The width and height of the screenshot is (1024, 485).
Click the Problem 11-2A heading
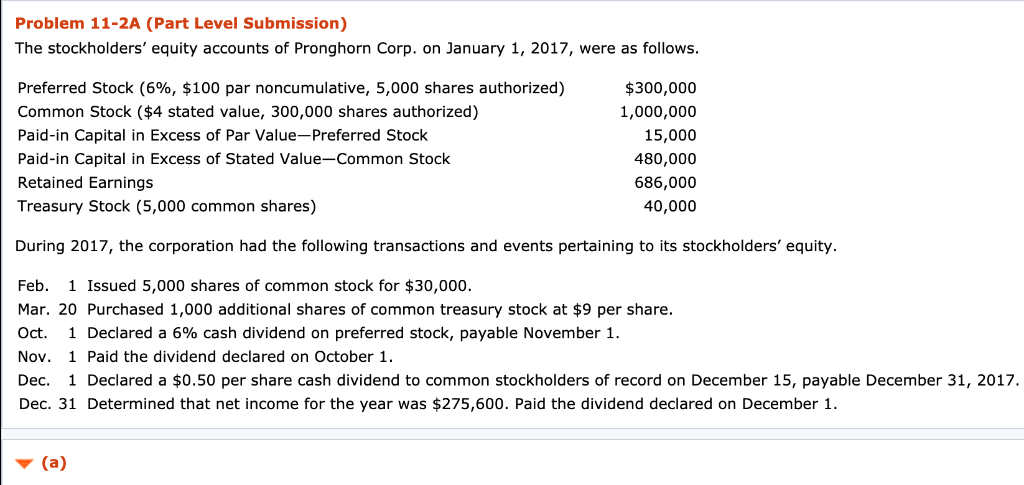point(181,23)
